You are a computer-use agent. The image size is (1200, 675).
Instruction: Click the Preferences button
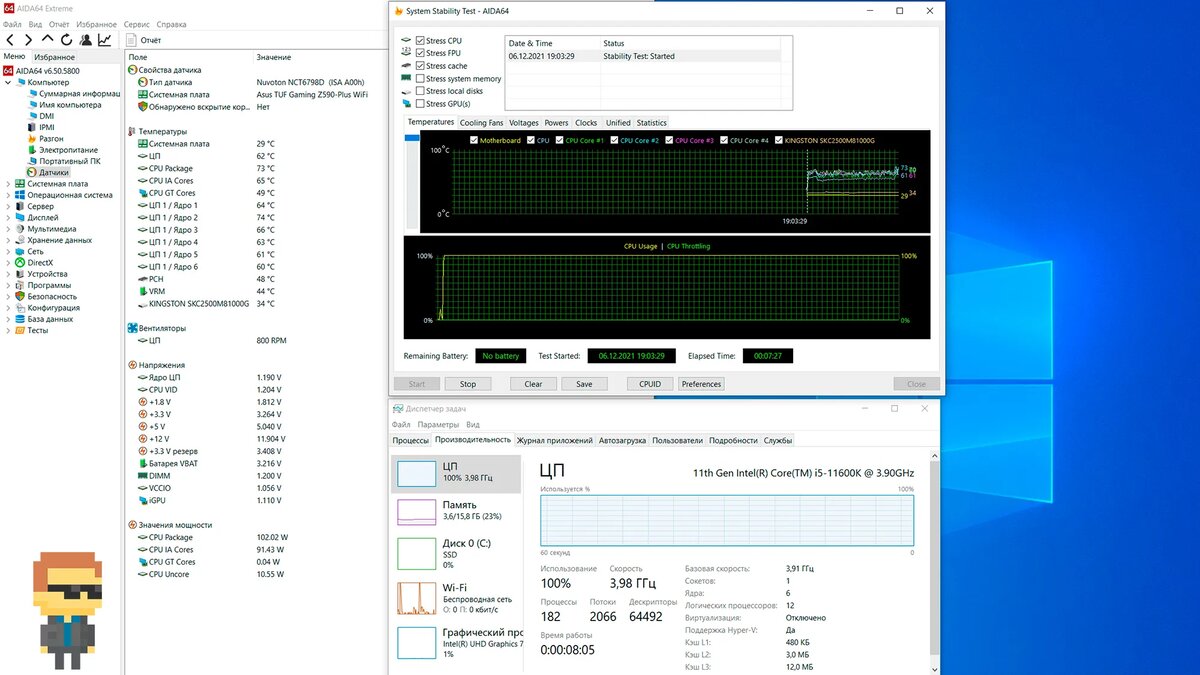701,384
